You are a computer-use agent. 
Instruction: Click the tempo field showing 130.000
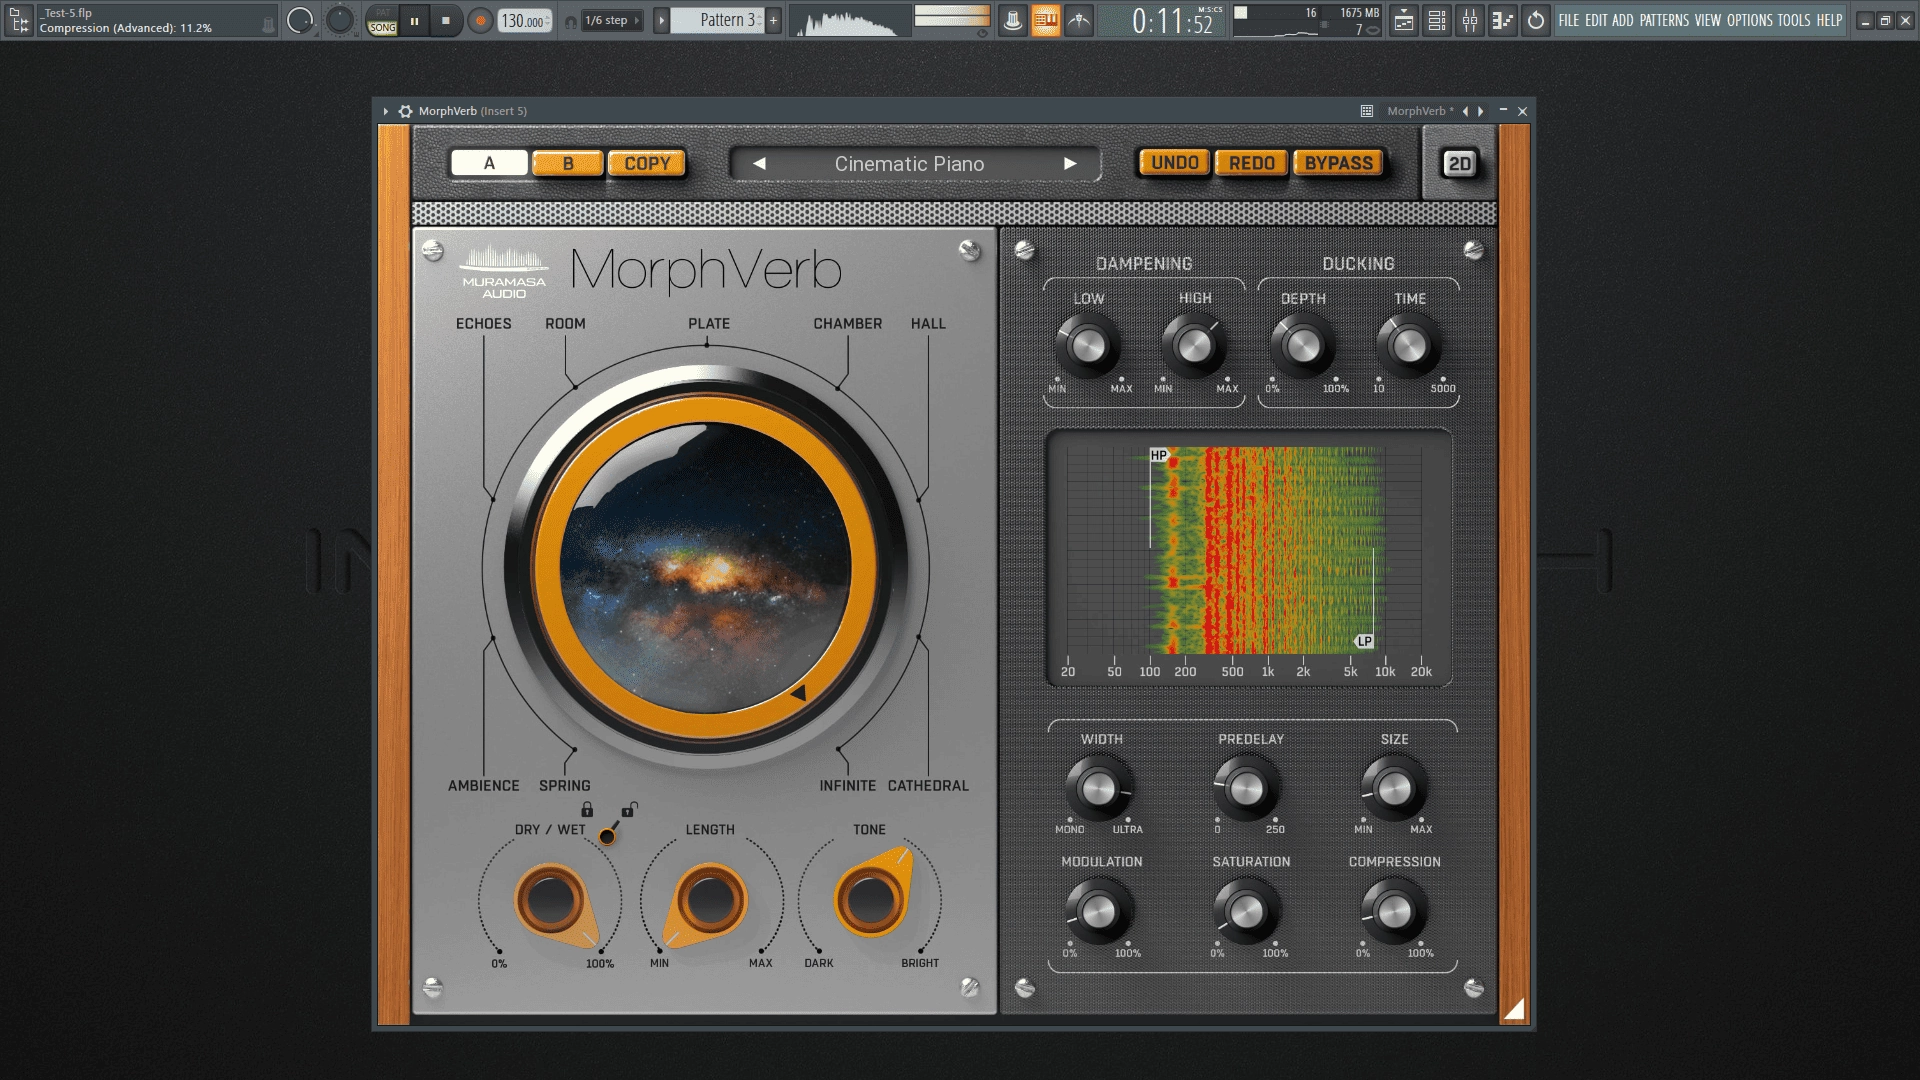(x=524, y=21)
